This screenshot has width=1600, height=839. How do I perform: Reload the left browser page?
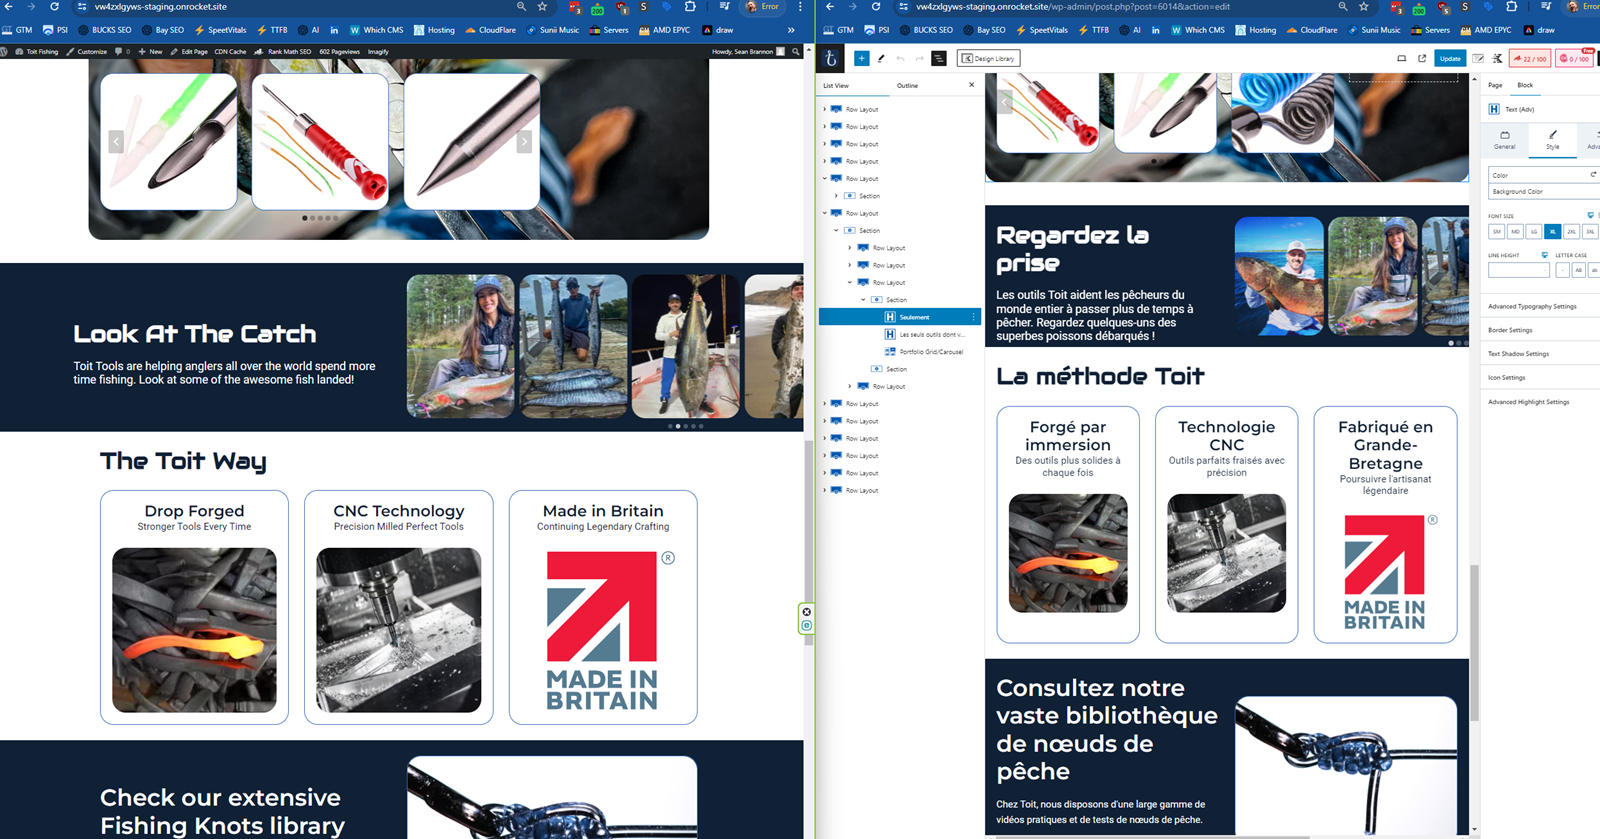click(x=54, y=7)
